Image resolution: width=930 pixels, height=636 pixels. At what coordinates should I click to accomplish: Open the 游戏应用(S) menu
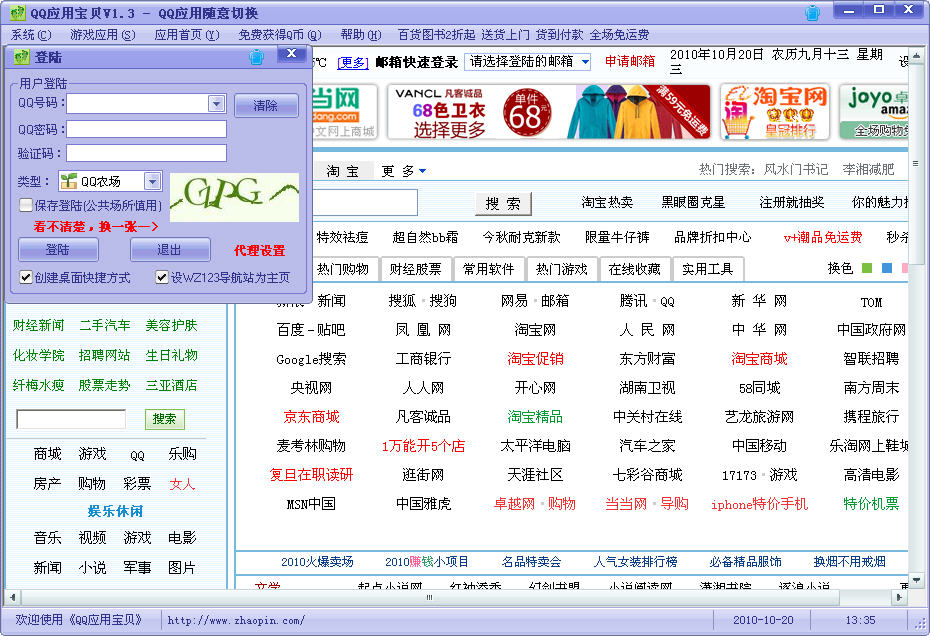tap(103, 35)
